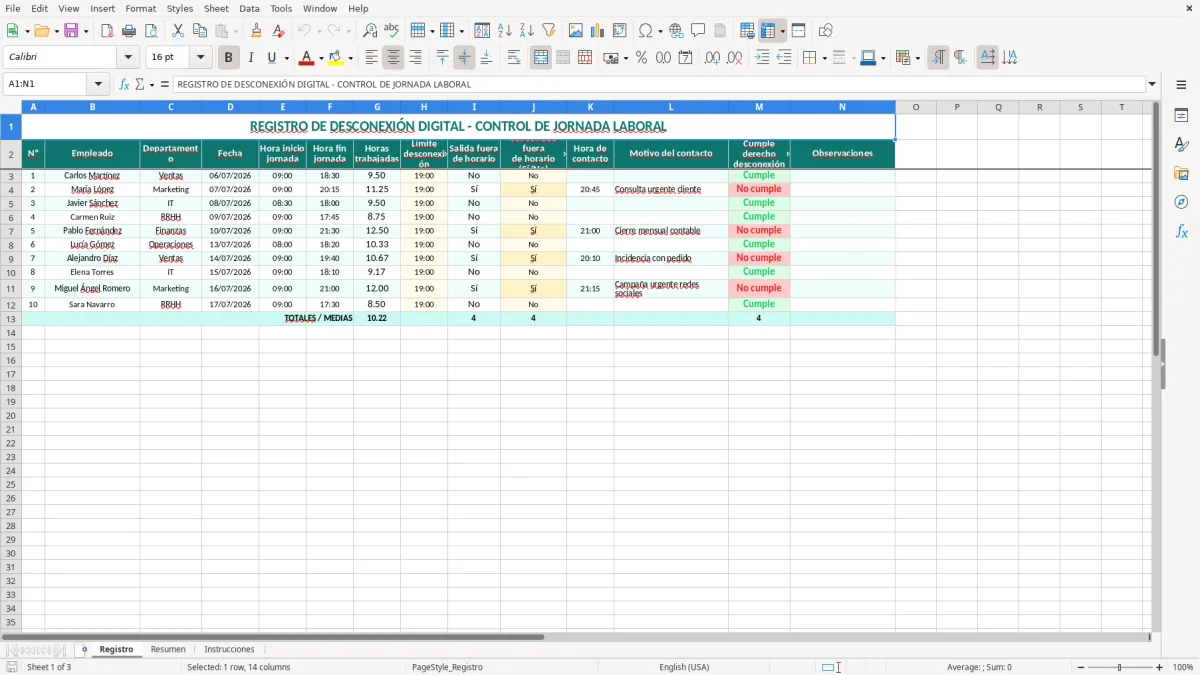This screenshot has width=1200, height=675.
Task: Click the Sidebar Settings menu button
Action: [1181, 85]
